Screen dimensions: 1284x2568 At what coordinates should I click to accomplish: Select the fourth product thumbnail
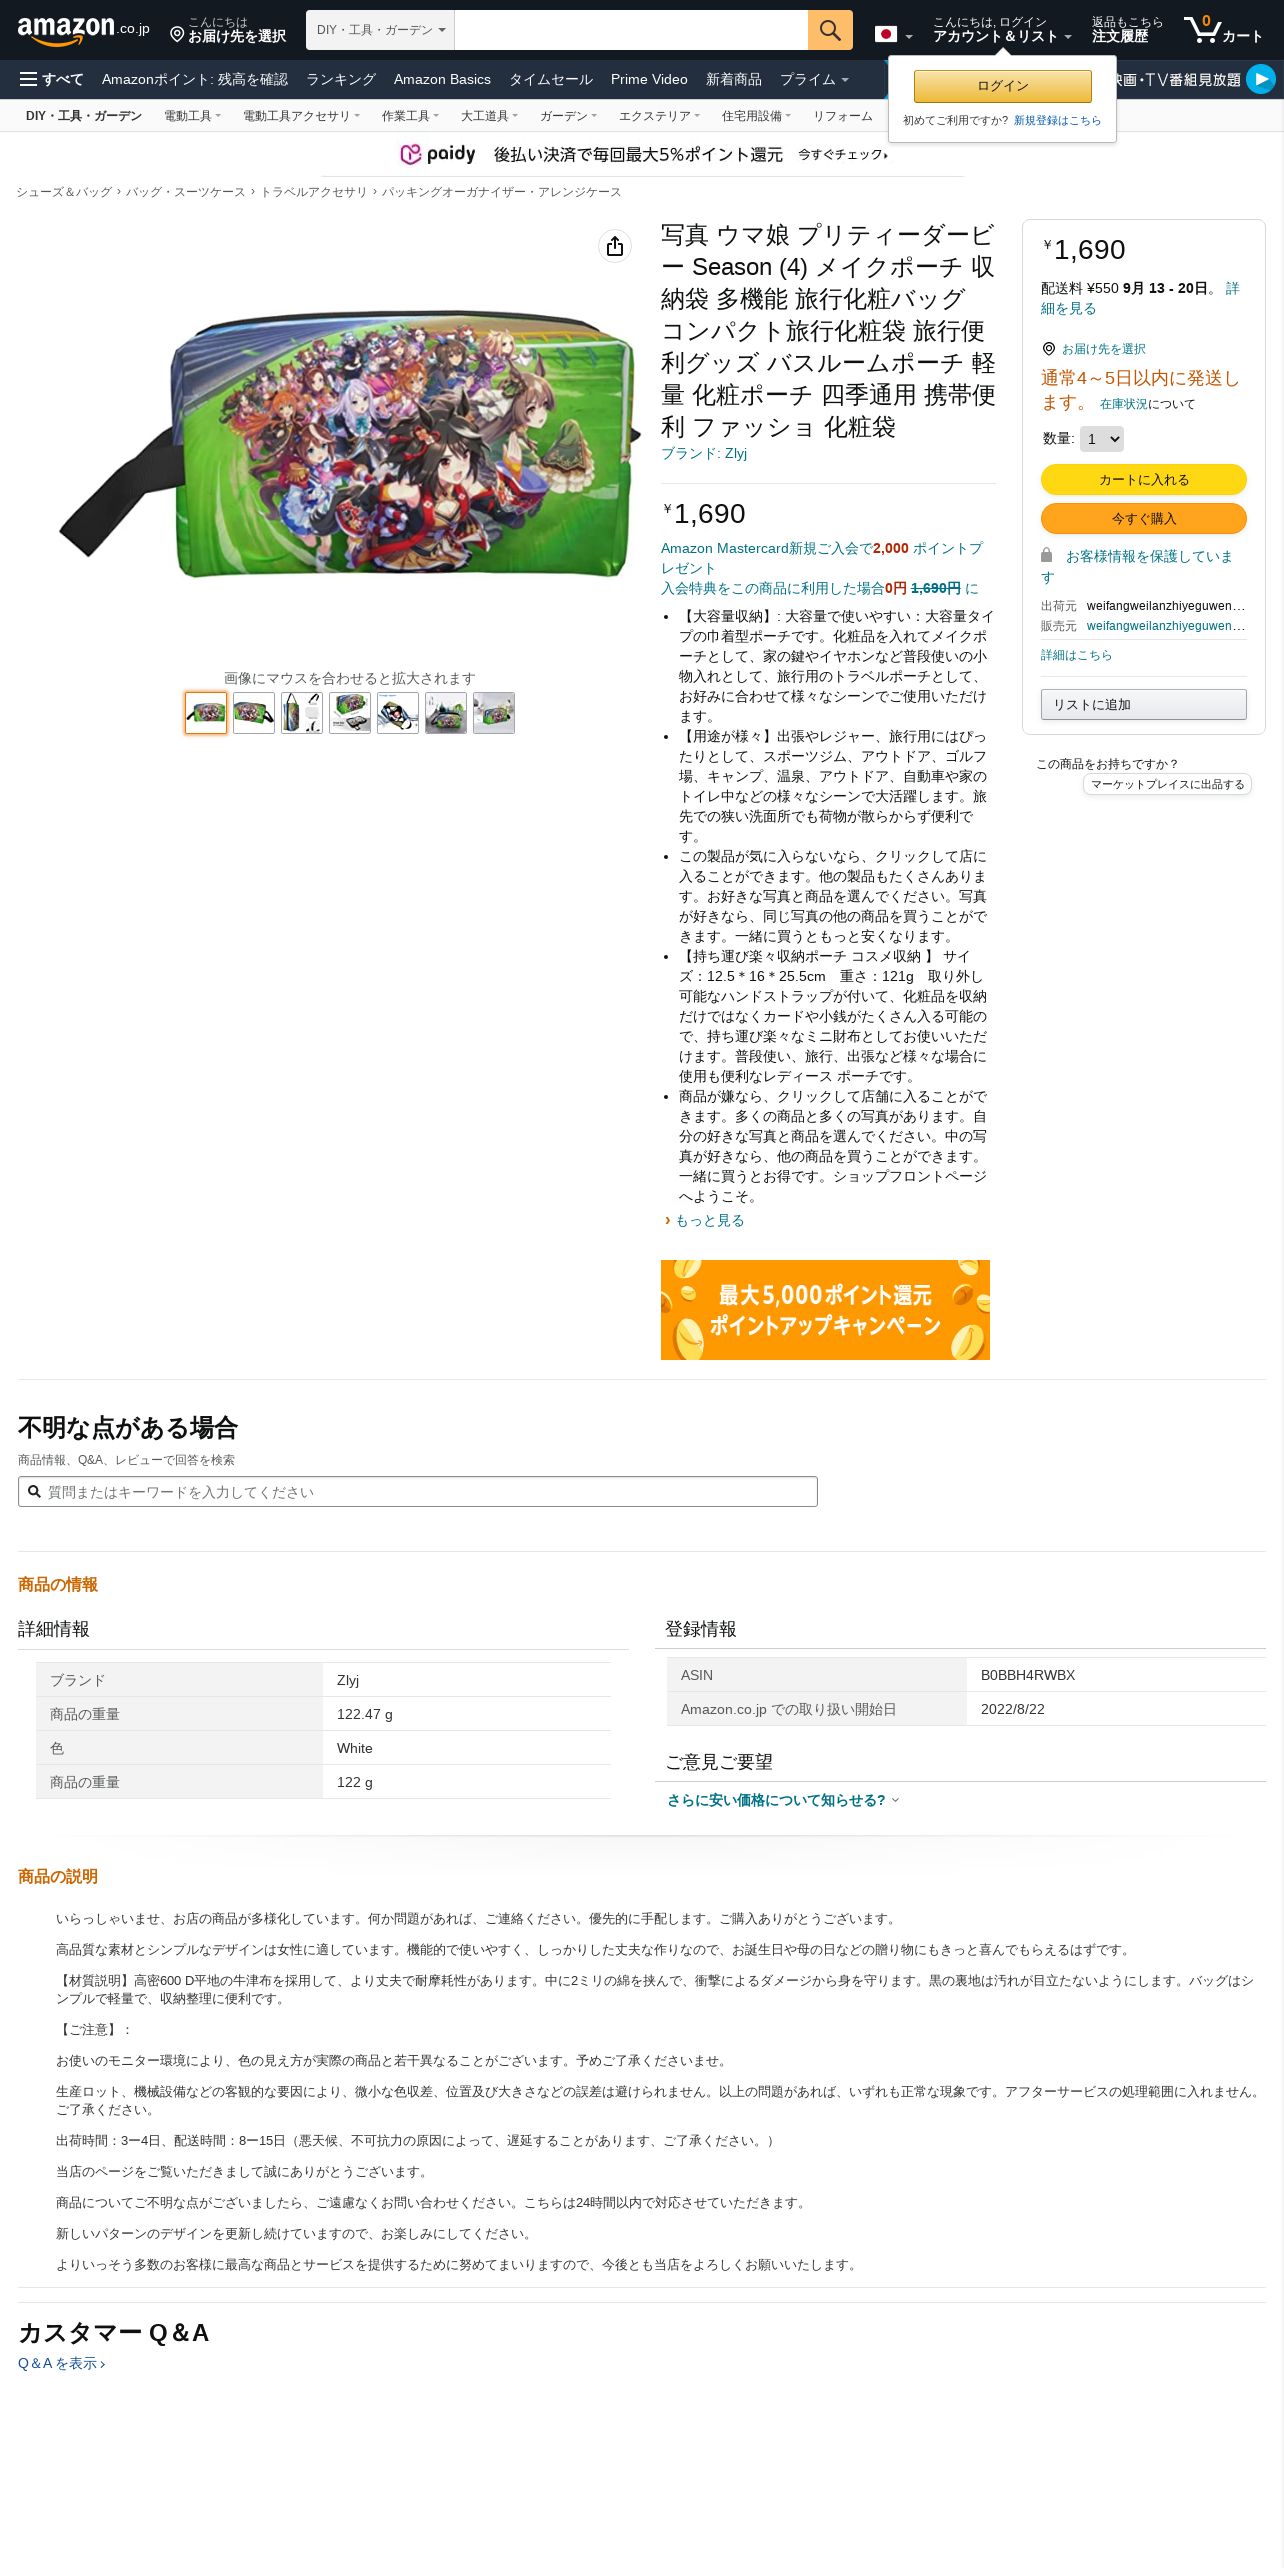[350, 713]
